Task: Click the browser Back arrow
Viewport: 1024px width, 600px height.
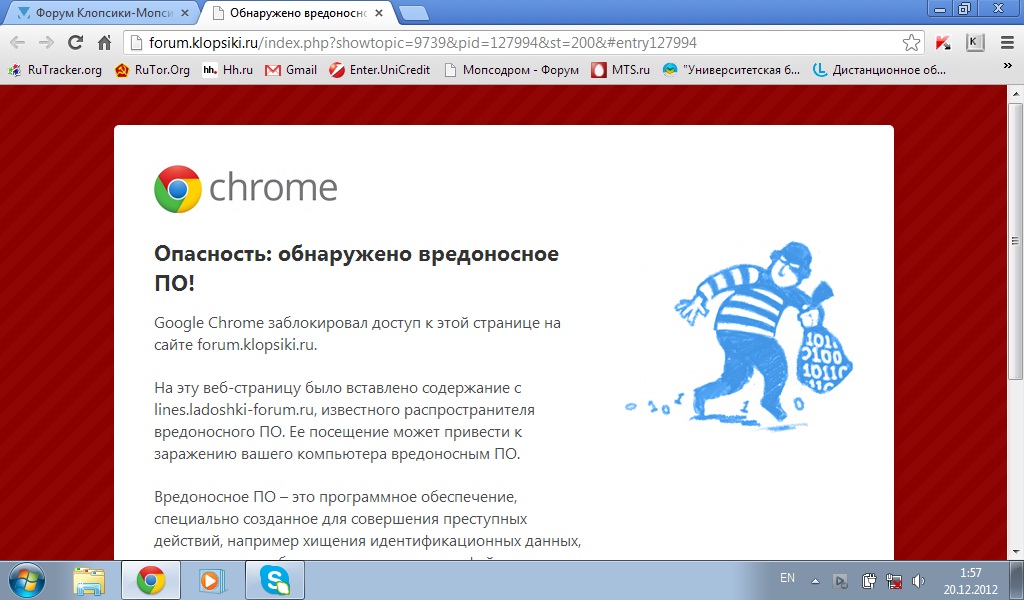Action: click(18, 43)
